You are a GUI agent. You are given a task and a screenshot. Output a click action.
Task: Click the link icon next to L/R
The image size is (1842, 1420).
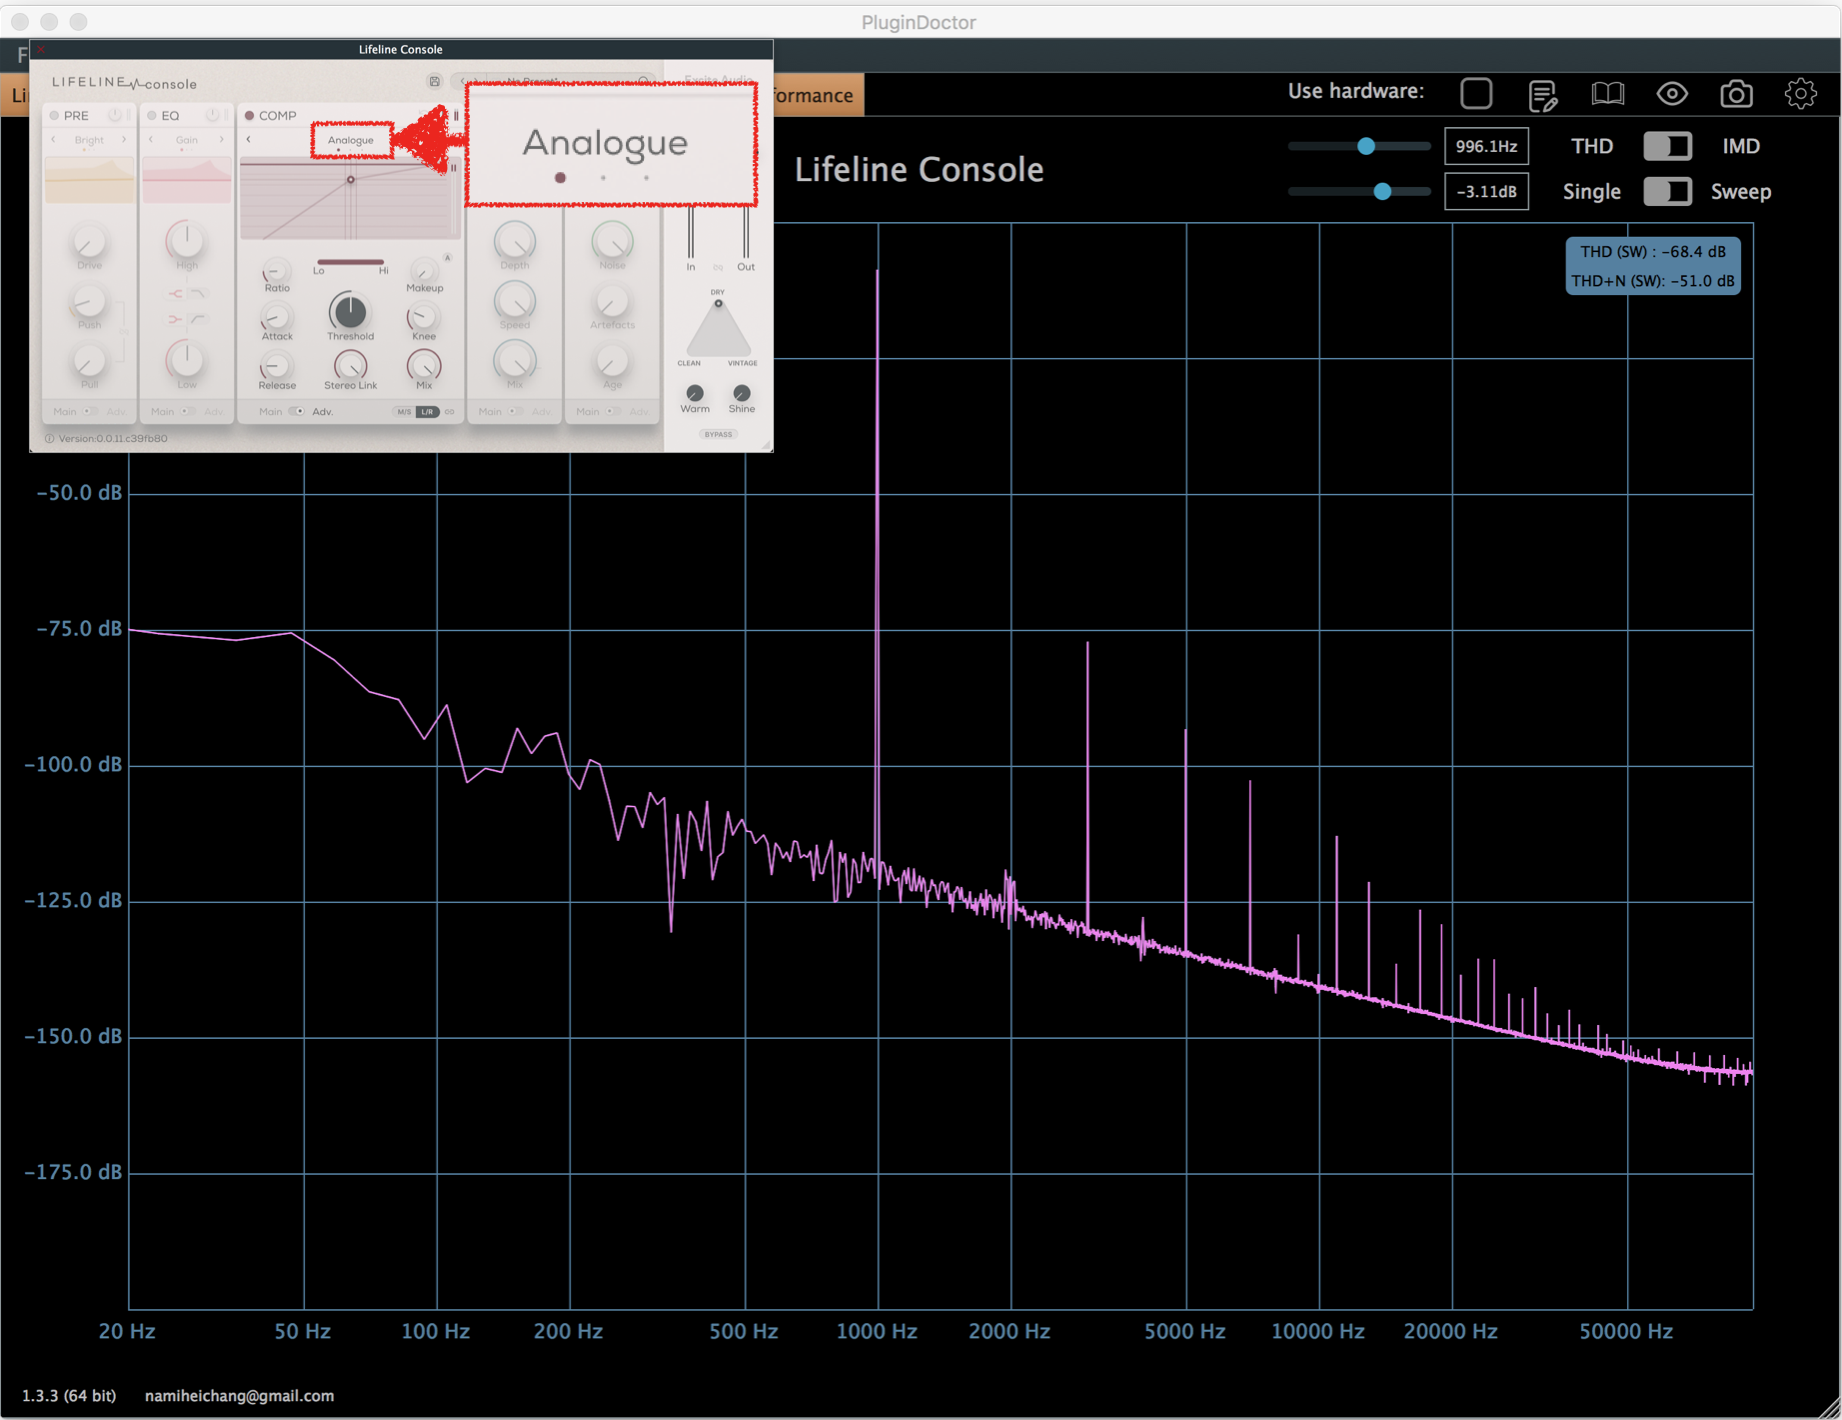[450, 412]
